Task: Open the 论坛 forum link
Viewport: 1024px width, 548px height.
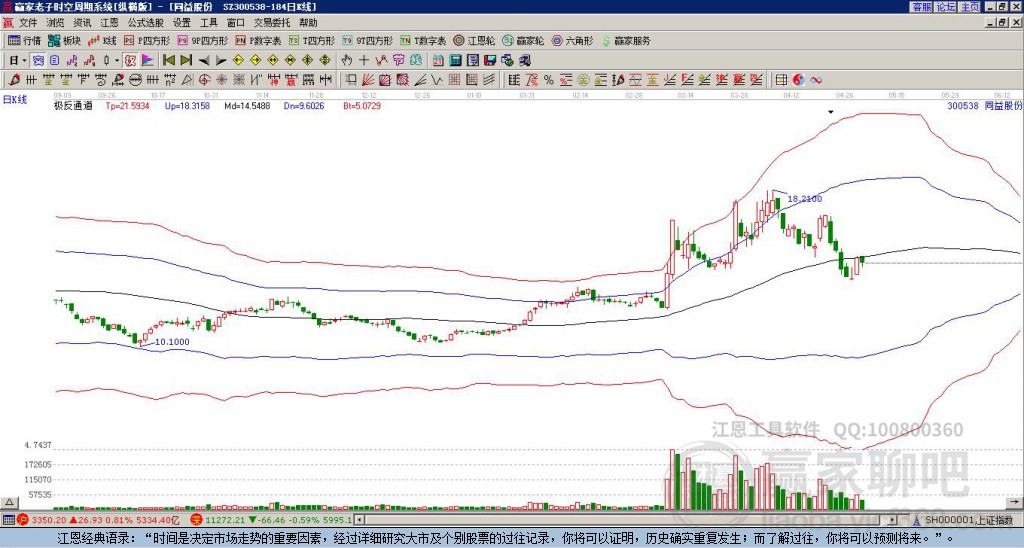Action: (x=946, y=7)
